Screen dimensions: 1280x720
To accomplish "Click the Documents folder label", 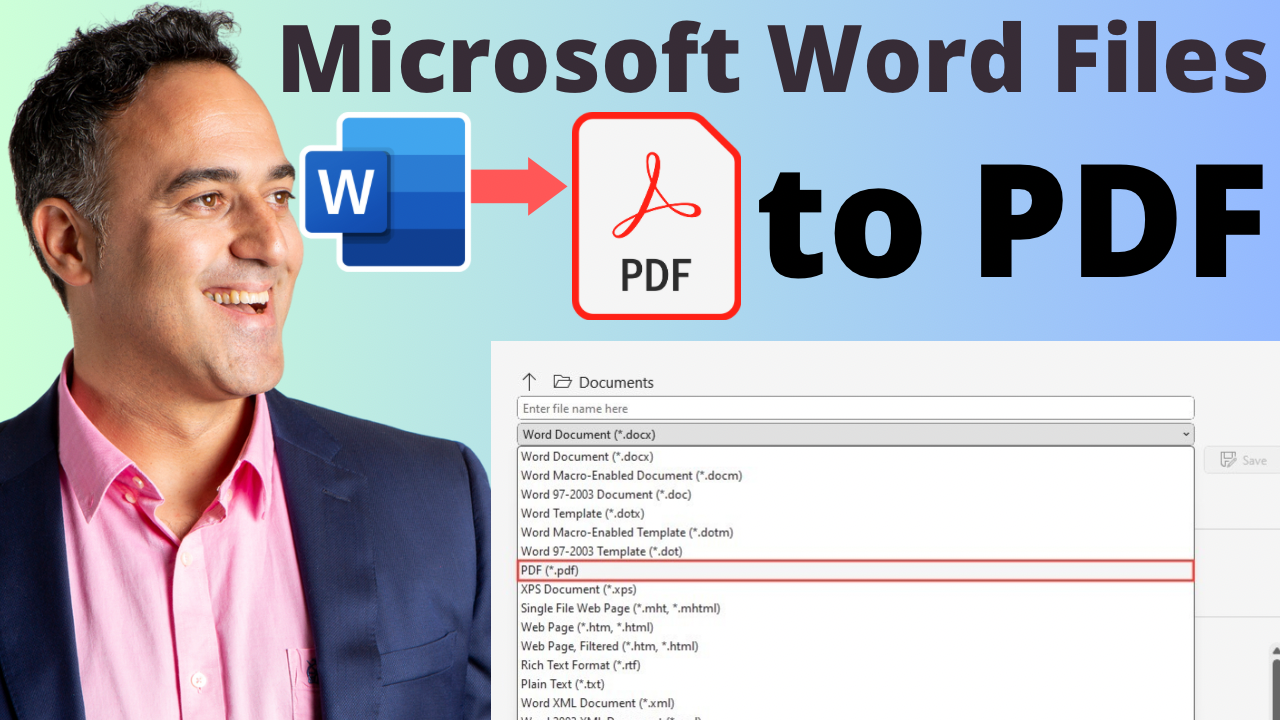I will tap(616, 382).
